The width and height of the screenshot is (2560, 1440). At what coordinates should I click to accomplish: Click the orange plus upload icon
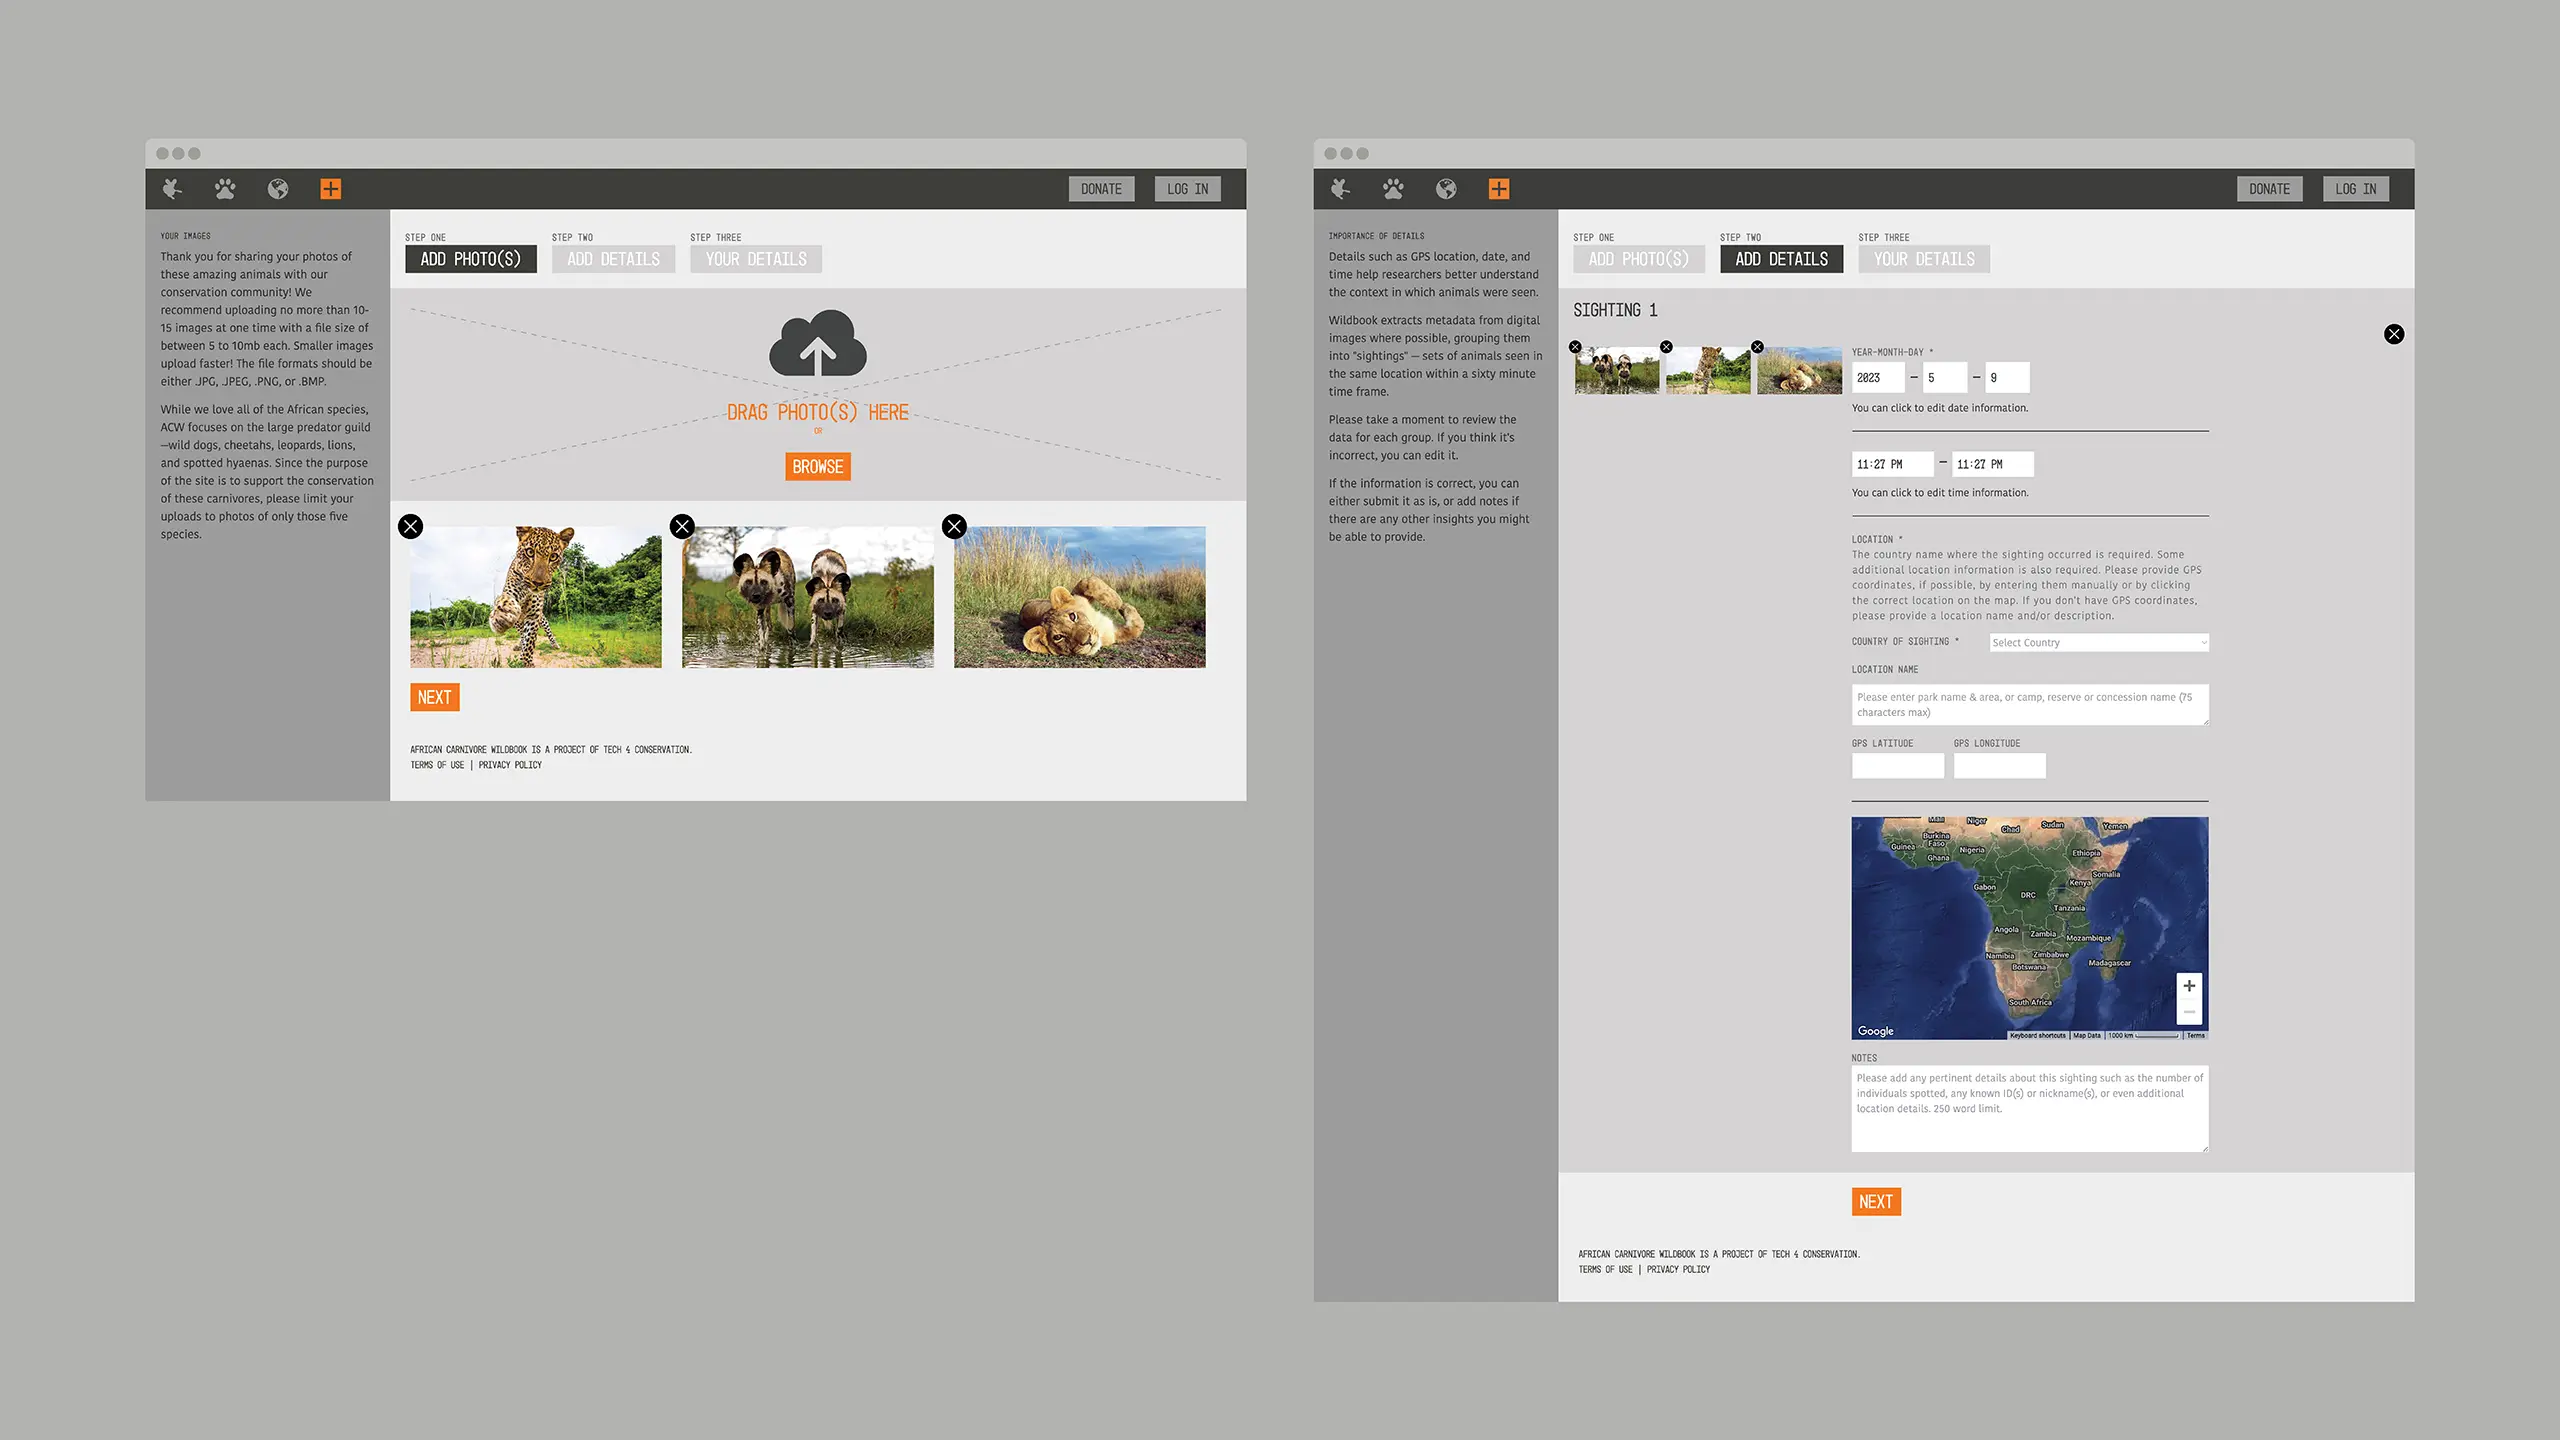click(x=331, y=188)
